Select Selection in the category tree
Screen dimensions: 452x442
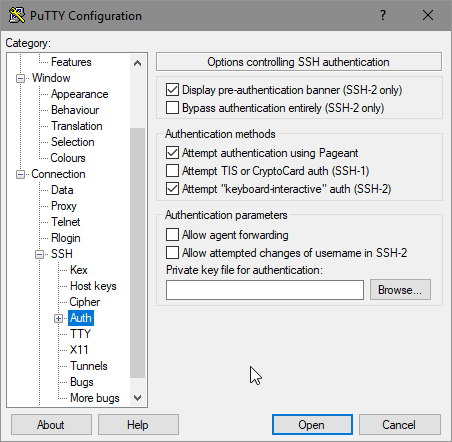(73, 142)
